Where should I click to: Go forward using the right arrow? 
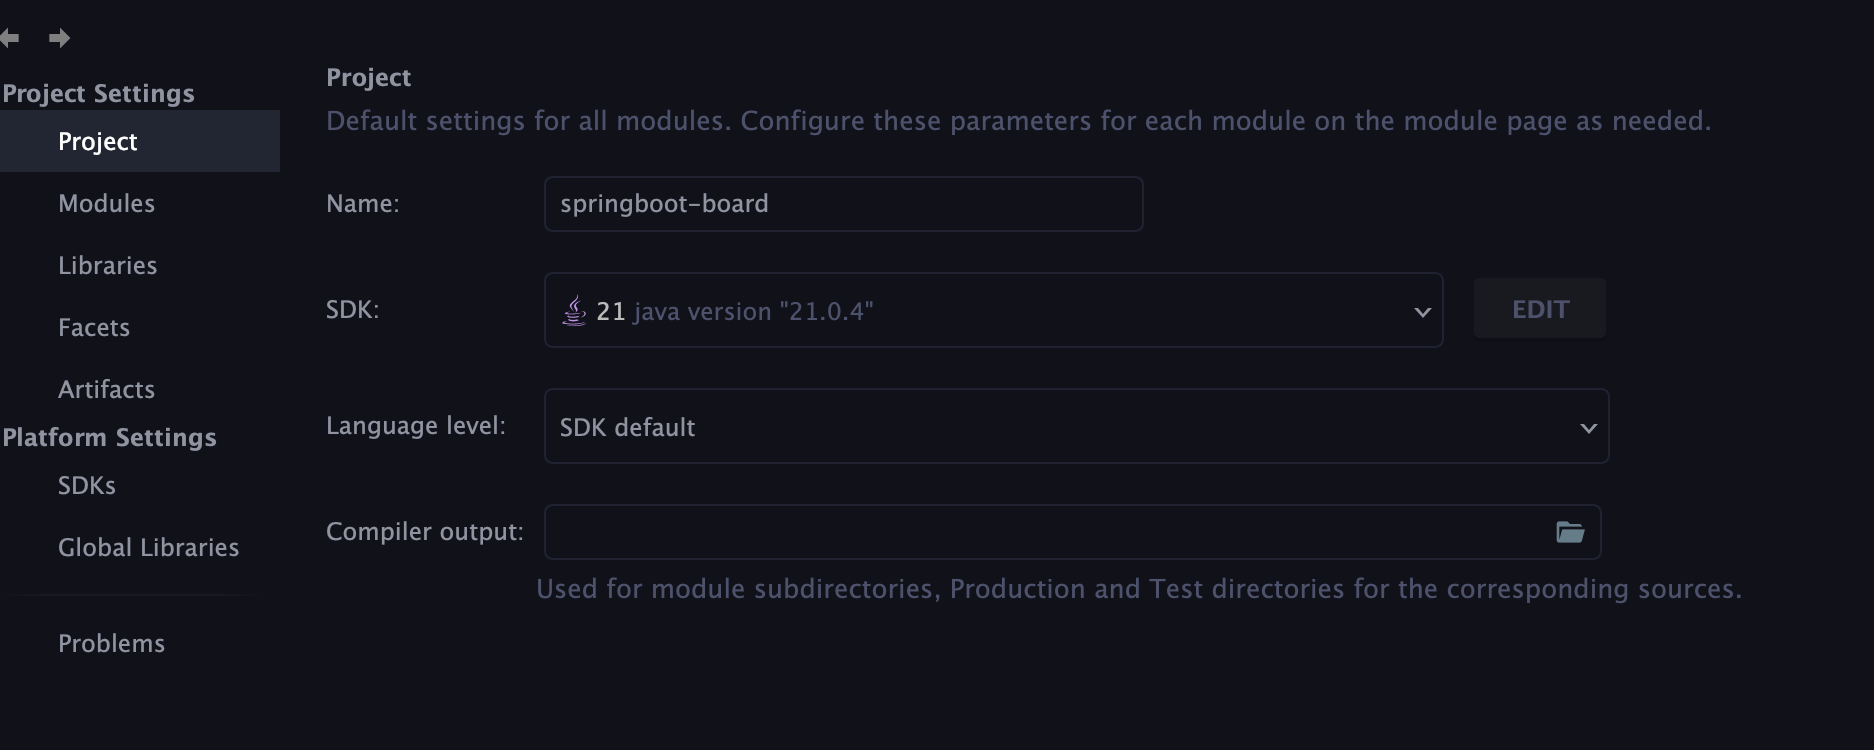pos(60,38)
